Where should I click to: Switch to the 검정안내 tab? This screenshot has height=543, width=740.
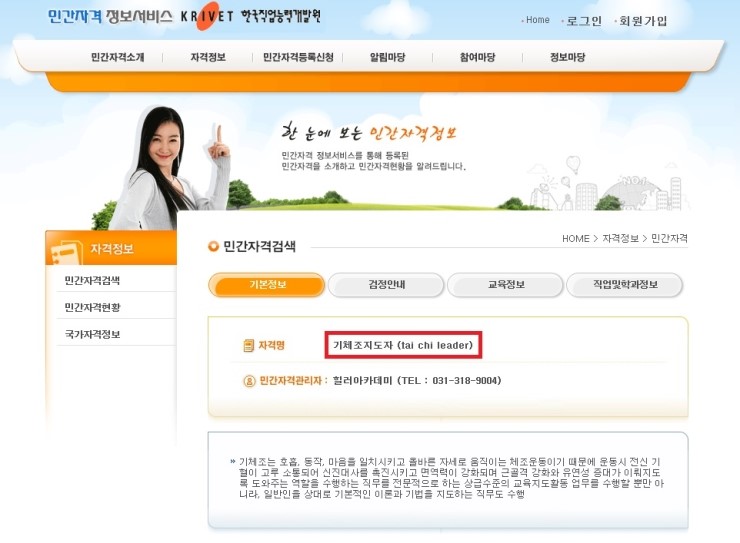(x=386, y=285)
